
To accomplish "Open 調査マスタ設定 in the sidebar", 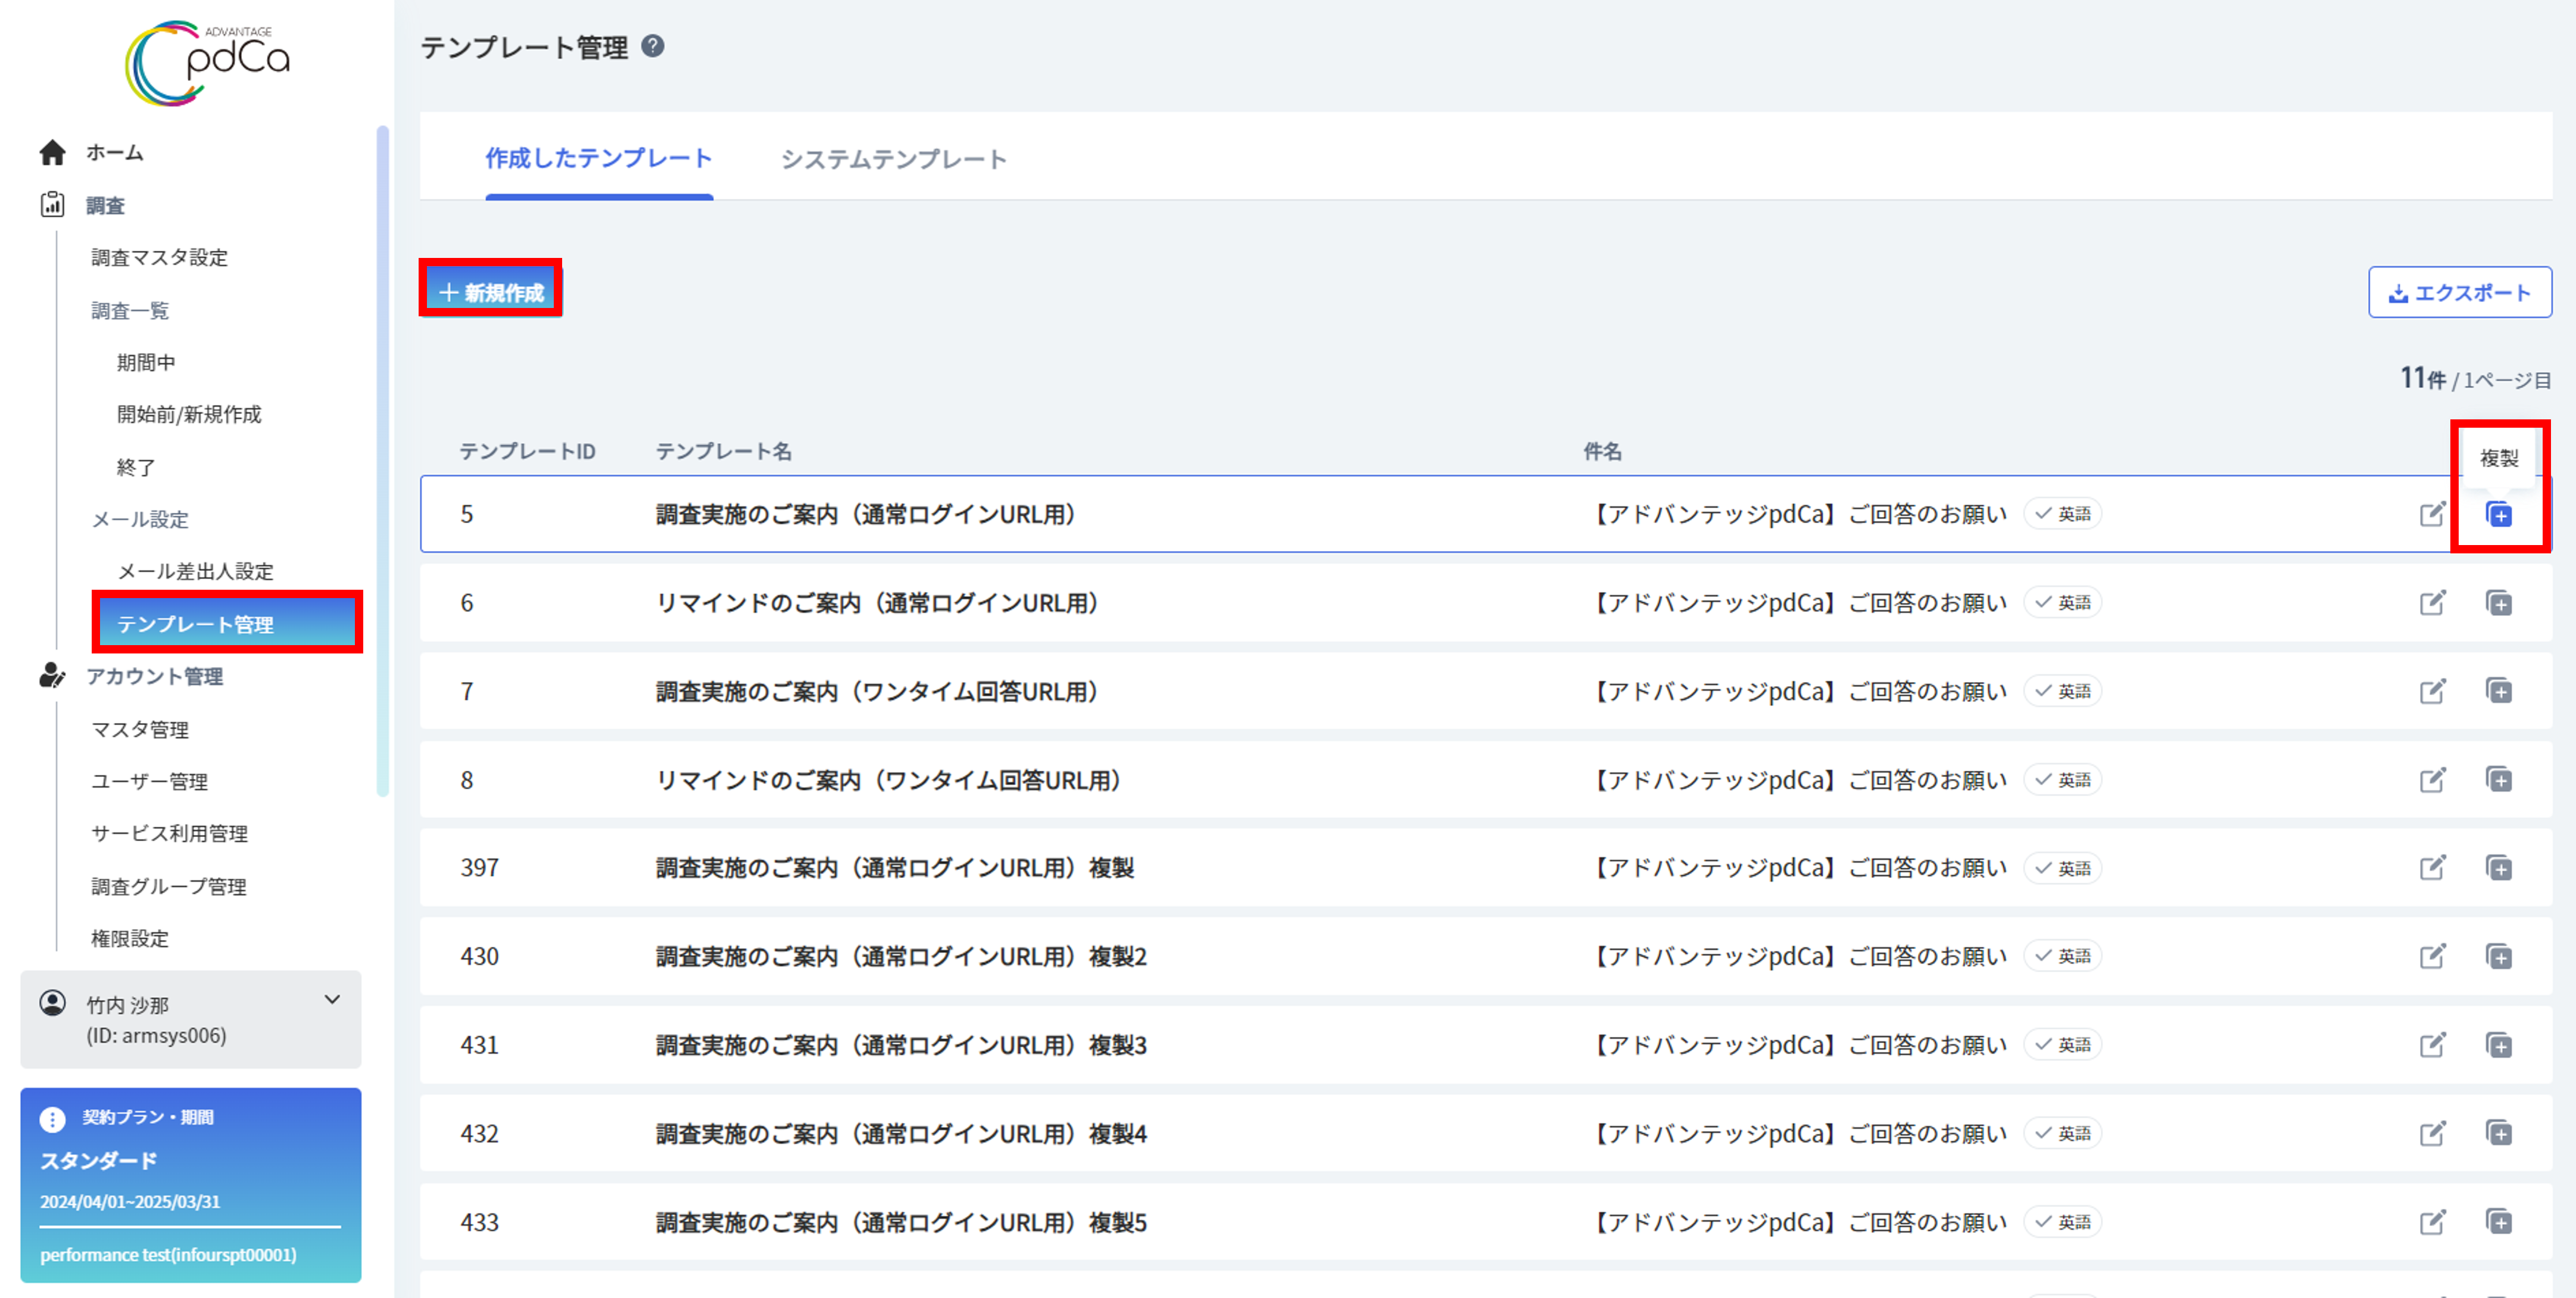I will (x=159, y=257).
